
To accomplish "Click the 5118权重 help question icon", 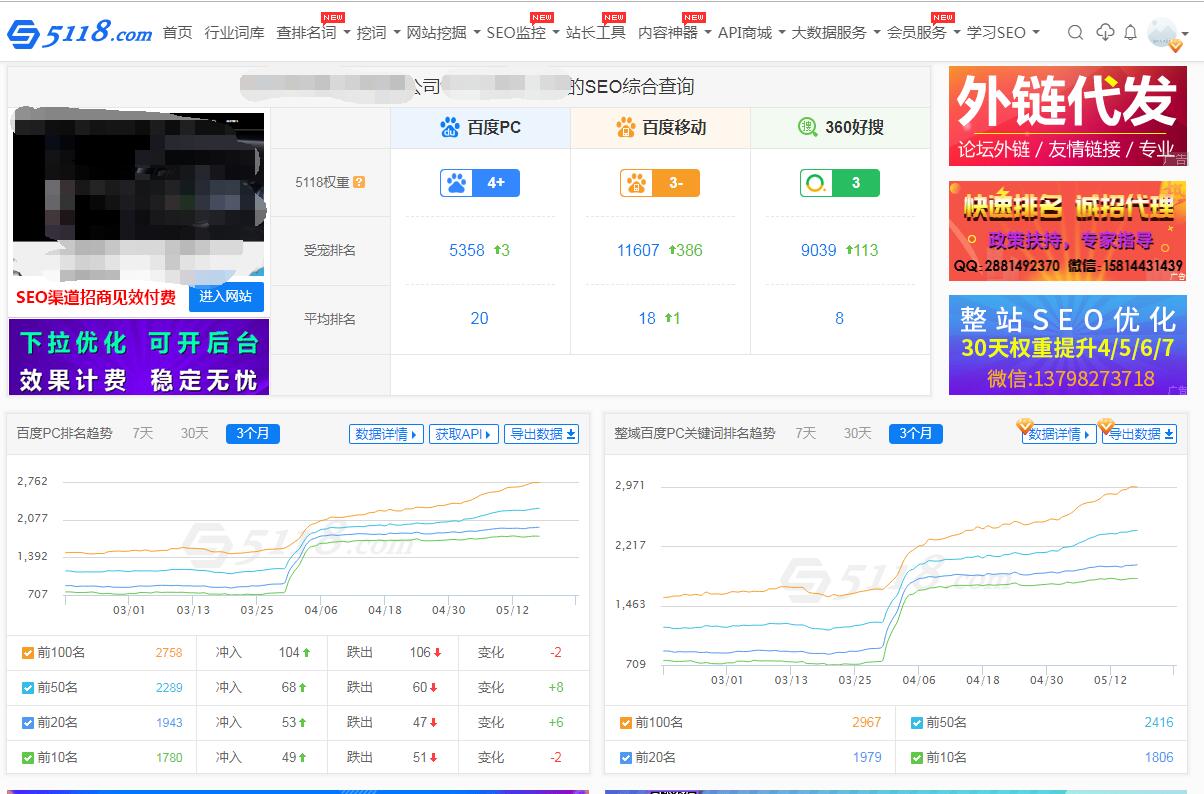I will [359, 182].
